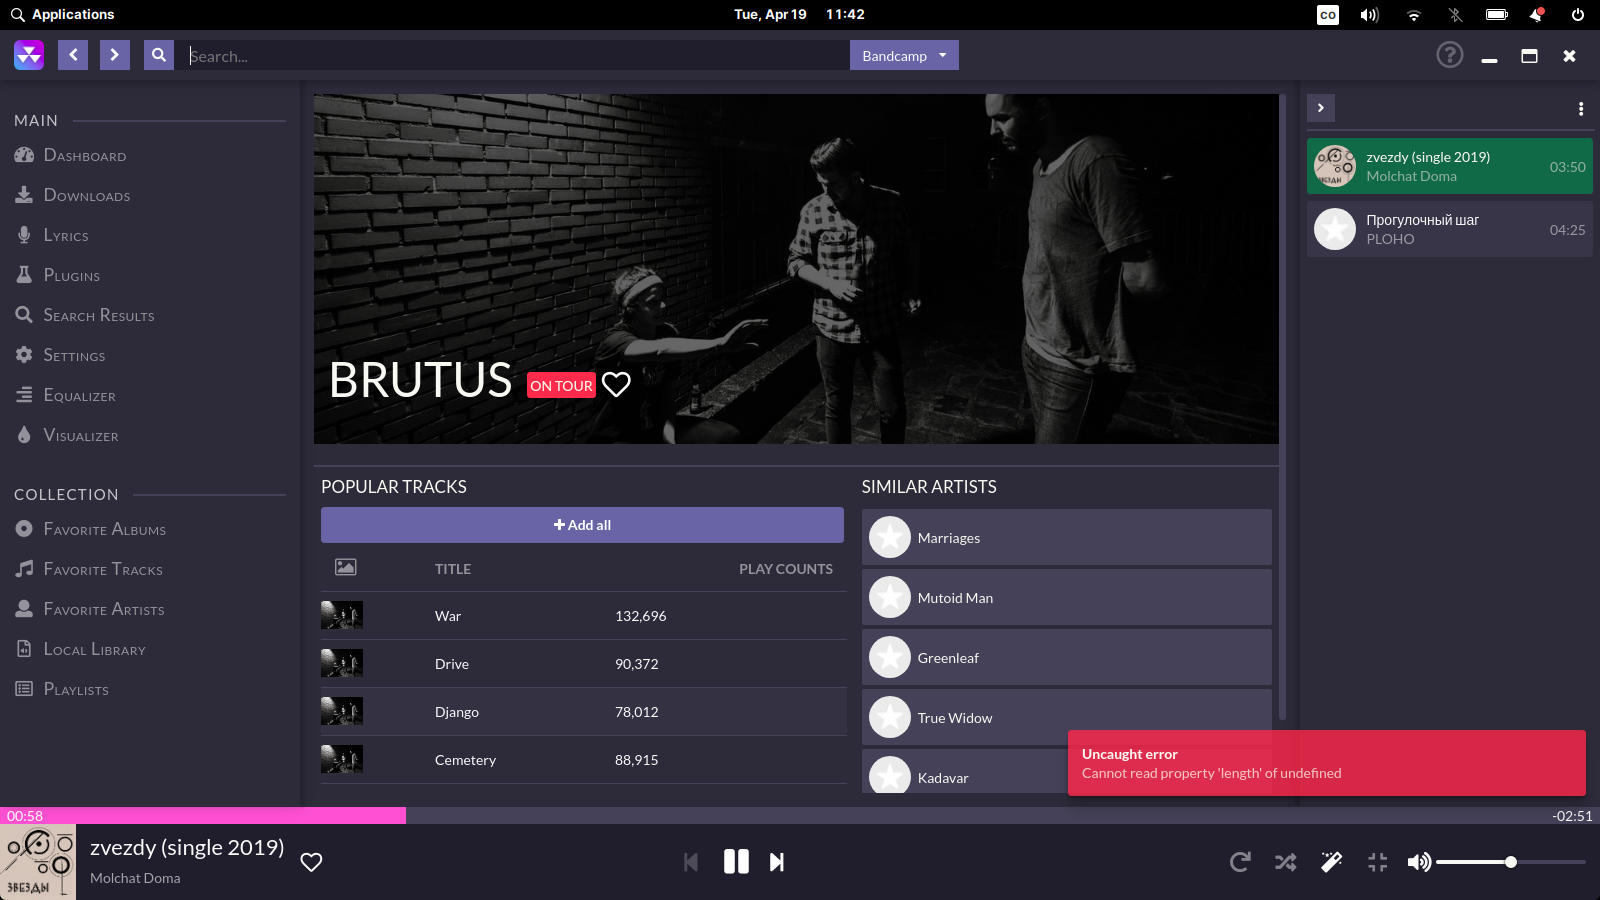Mute with the volume speaker icon
The image size is (1600, 900).
pos(1419,862)
